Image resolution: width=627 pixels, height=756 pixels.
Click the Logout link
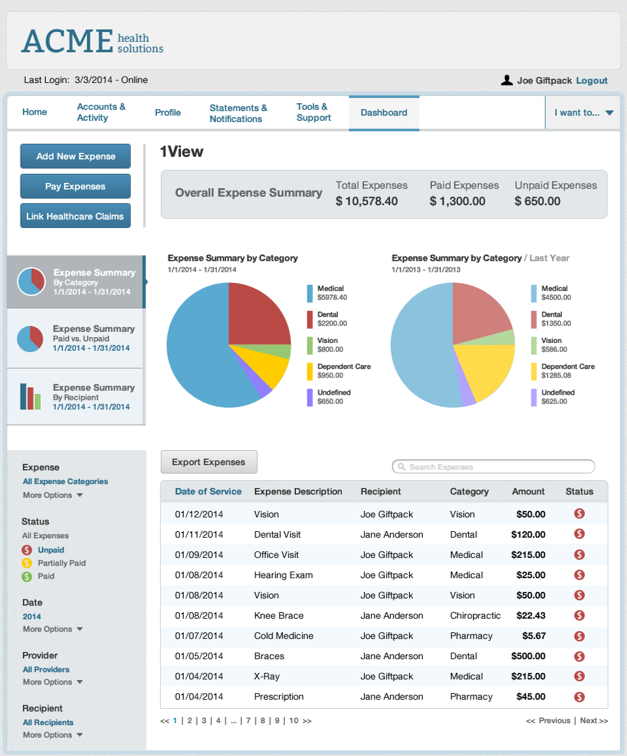click(591, 81)
